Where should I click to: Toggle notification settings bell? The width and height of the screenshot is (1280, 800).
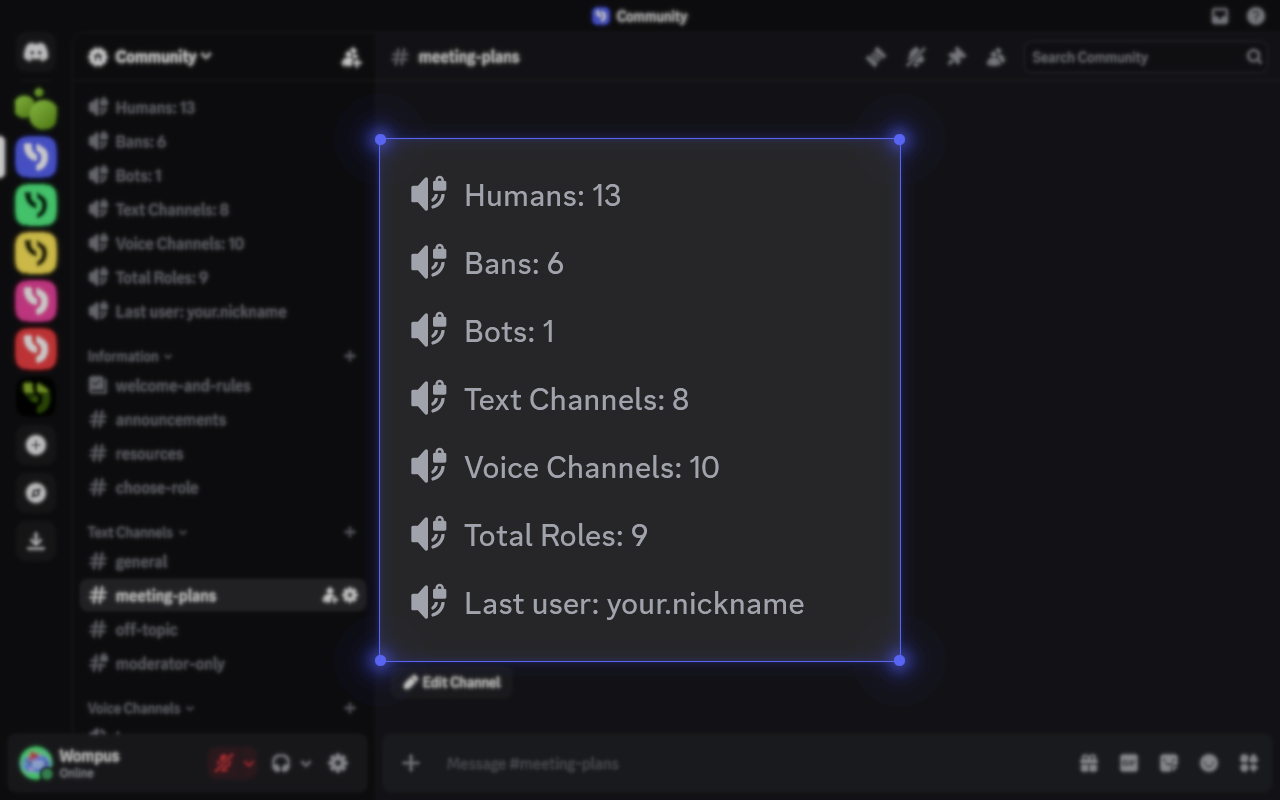pos(915,57)
